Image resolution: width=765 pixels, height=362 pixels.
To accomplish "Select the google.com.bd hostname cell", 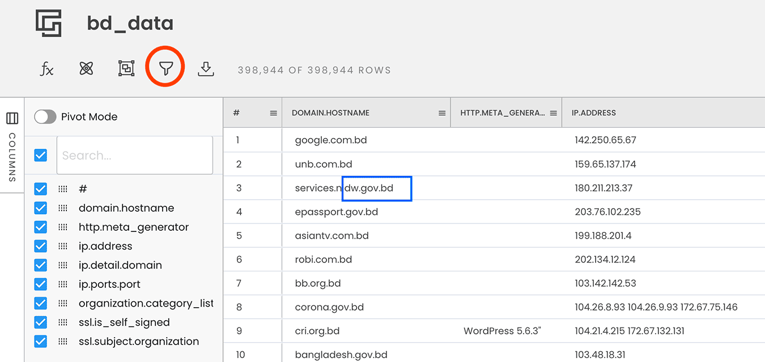I will tap(366, 140).
